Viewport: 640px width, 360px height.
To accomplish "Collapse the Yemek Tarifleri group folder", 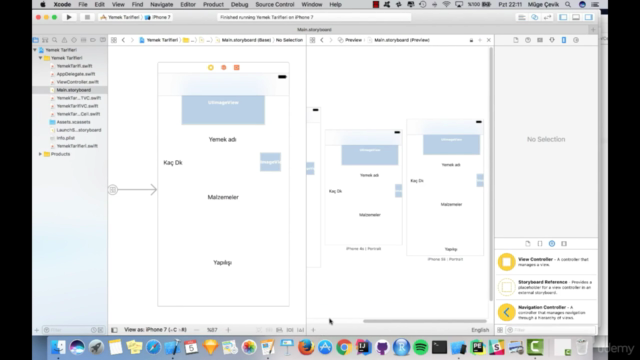I will [x=40, y=58].
